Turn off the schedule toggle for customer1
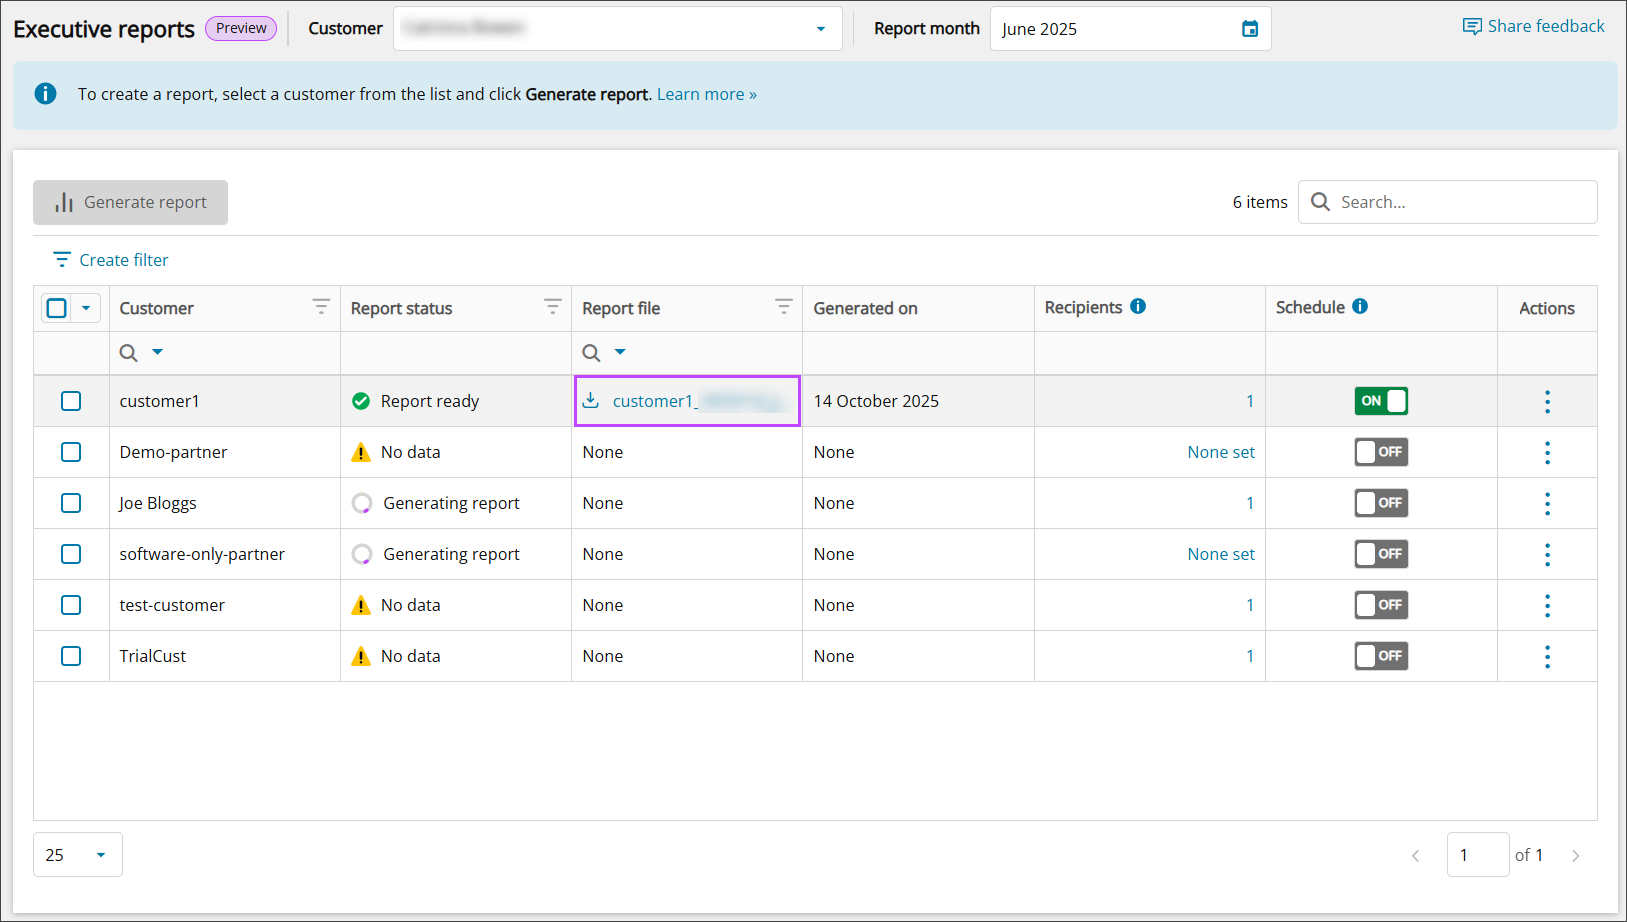 click(1381, 401)
